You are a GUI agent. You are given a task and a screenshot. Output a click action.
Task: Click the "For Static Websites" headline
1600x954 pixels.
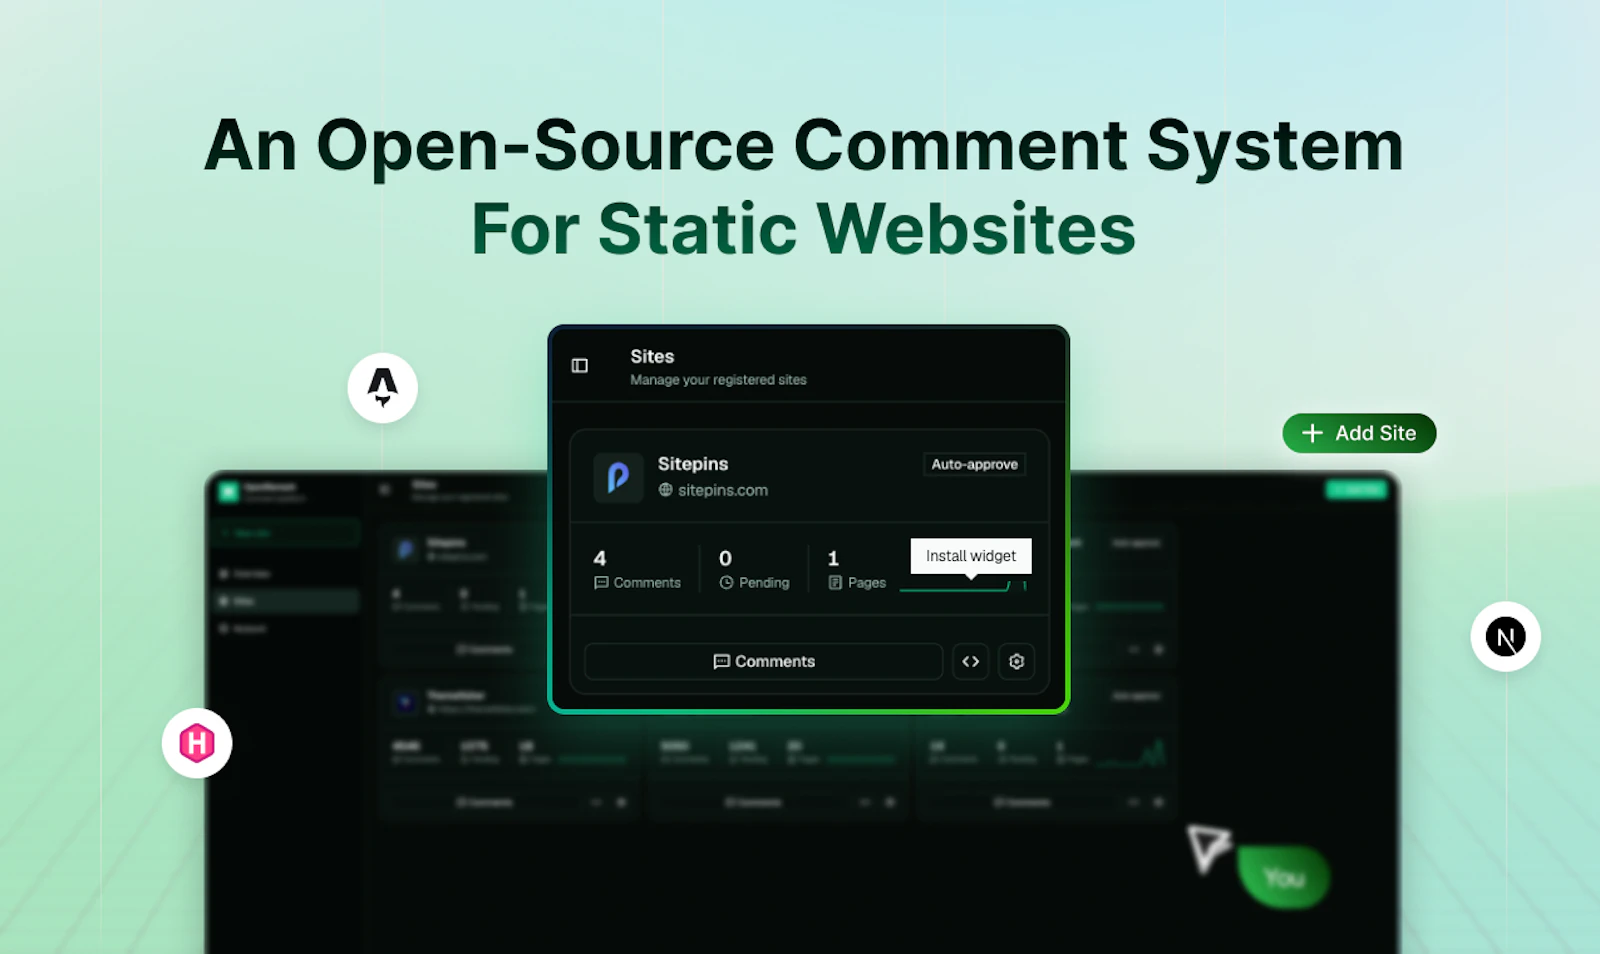click(x=803, y=229)
